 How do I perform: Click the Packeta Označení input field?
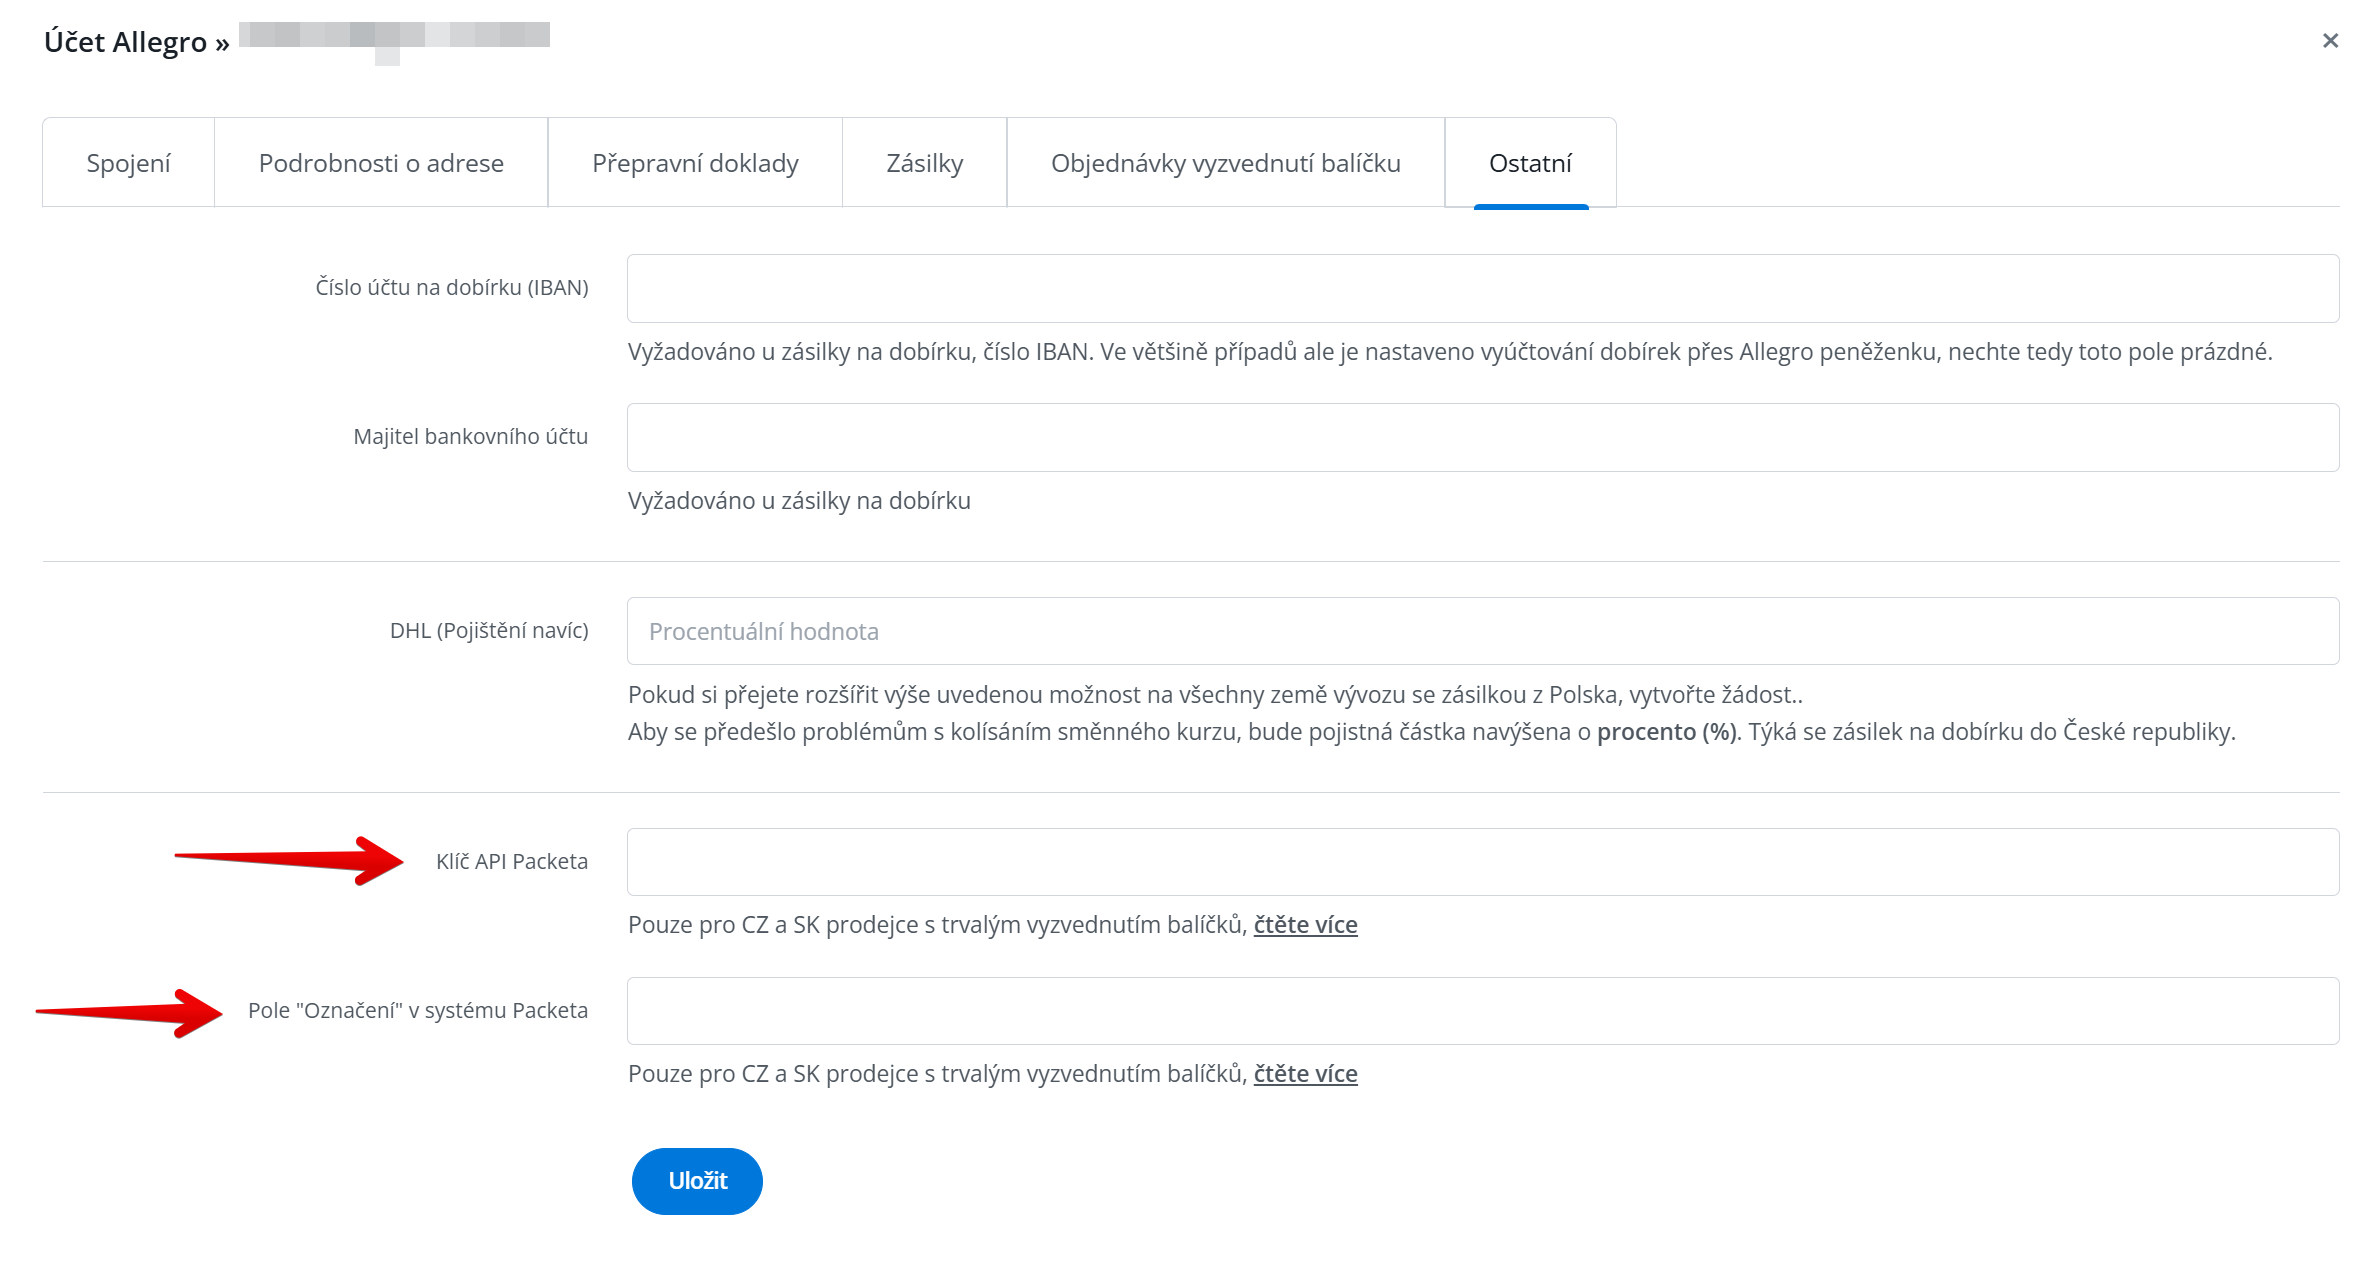1482,1011
